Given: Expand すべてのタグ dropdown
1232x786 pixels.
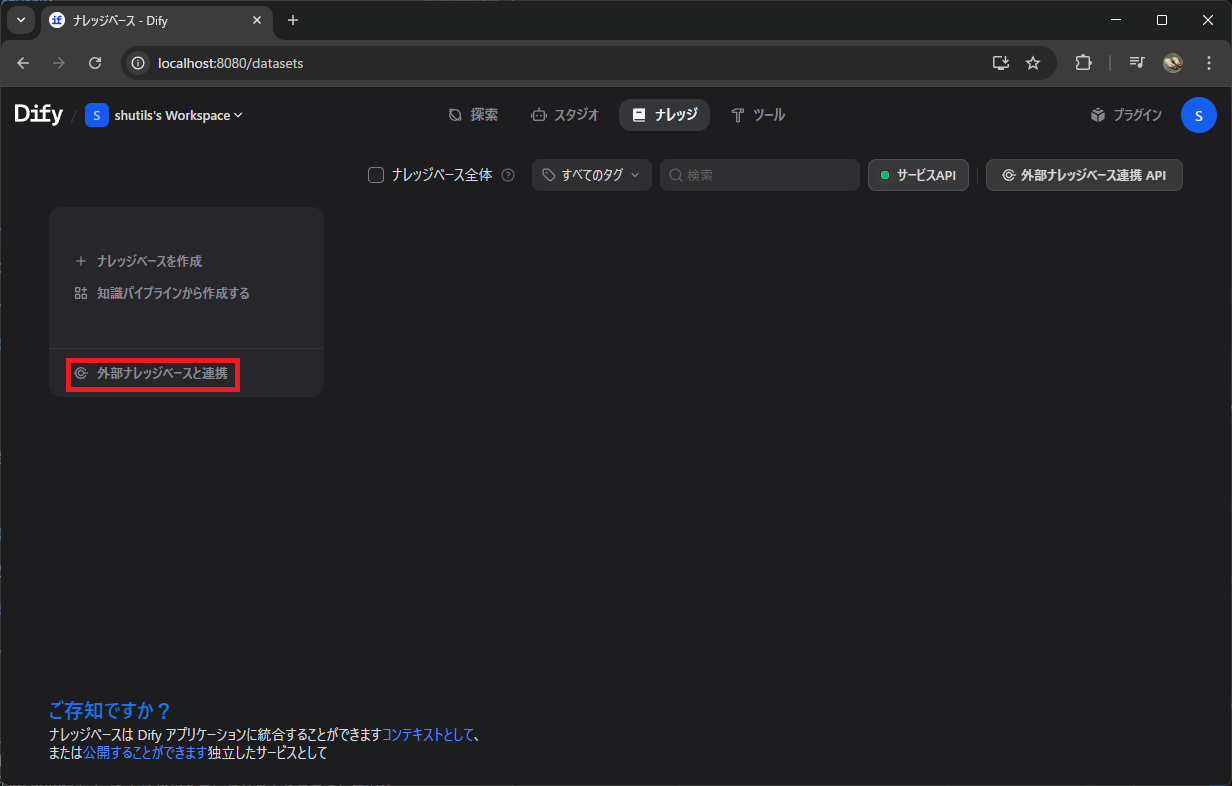Looking at the screenshot, I should (x=591, y=175).
